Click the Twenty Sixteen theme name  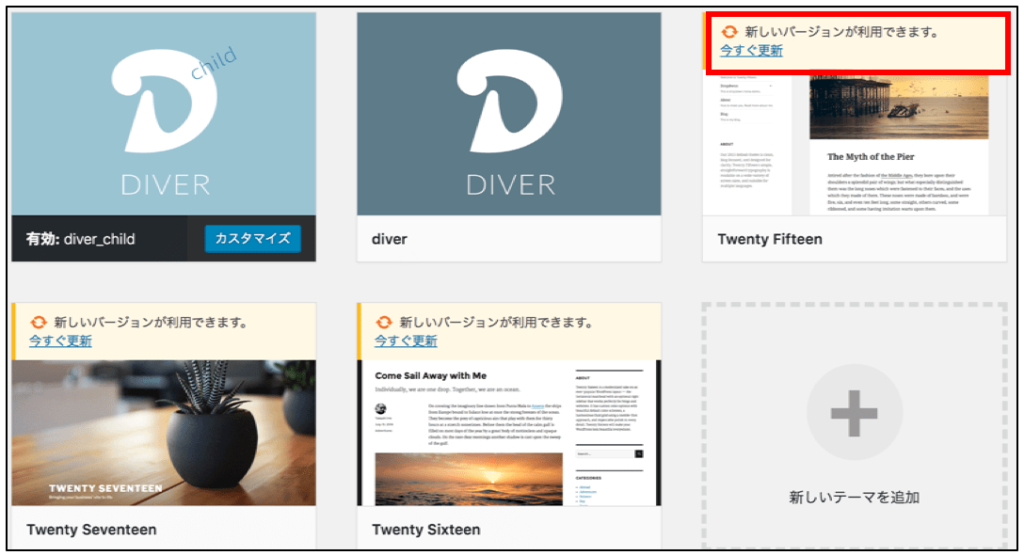426,530
